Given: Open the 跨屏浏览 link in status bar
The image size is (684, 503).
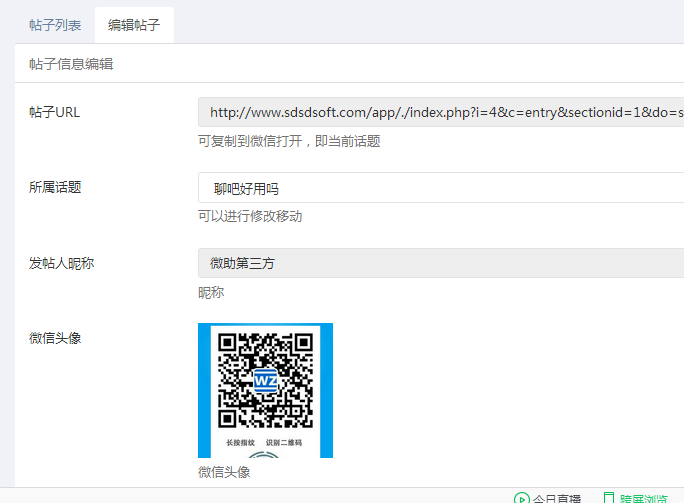Looking at the screenshot, I should pos(643,499).
